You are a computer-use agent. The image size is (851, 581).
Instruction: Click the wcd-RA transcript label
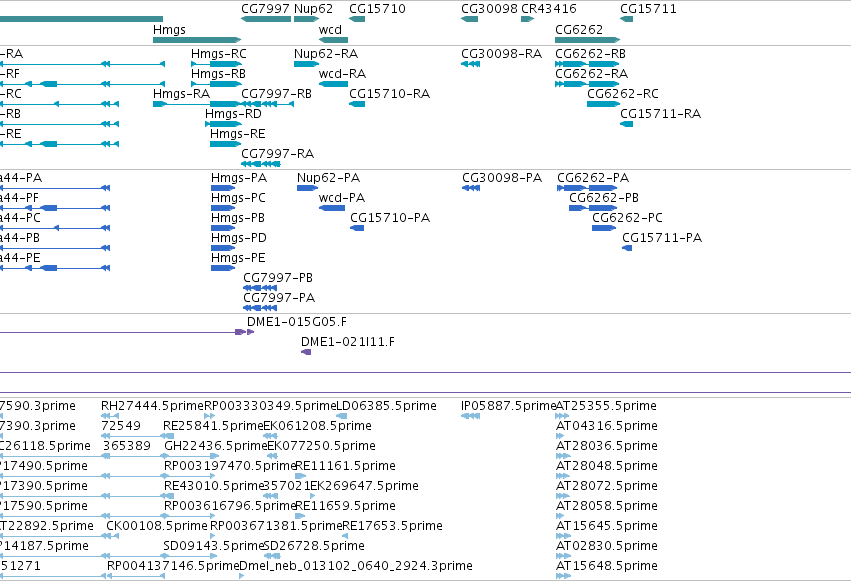point(342,74)
